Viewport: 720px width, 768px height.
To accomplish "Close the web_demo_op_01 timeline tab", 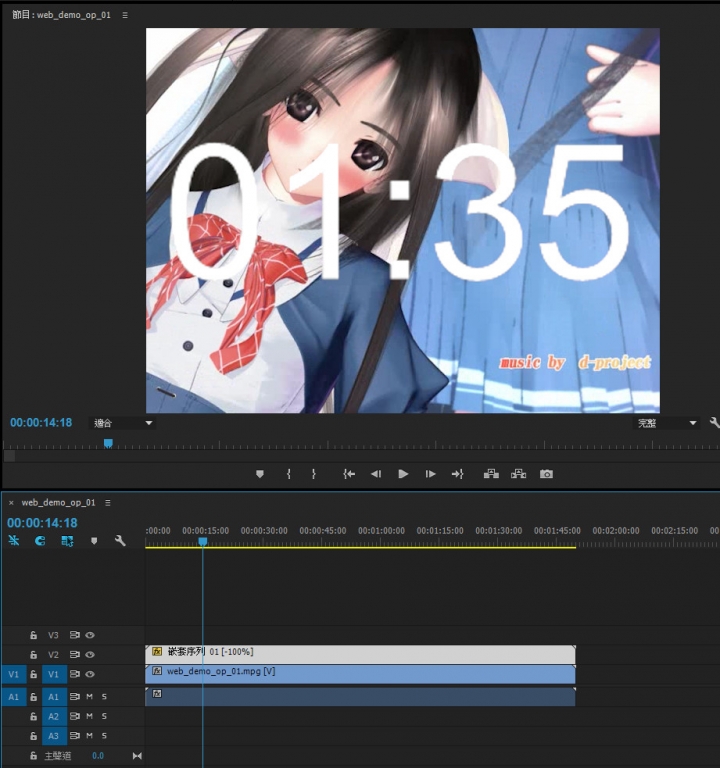I will [x=11, y=503].
